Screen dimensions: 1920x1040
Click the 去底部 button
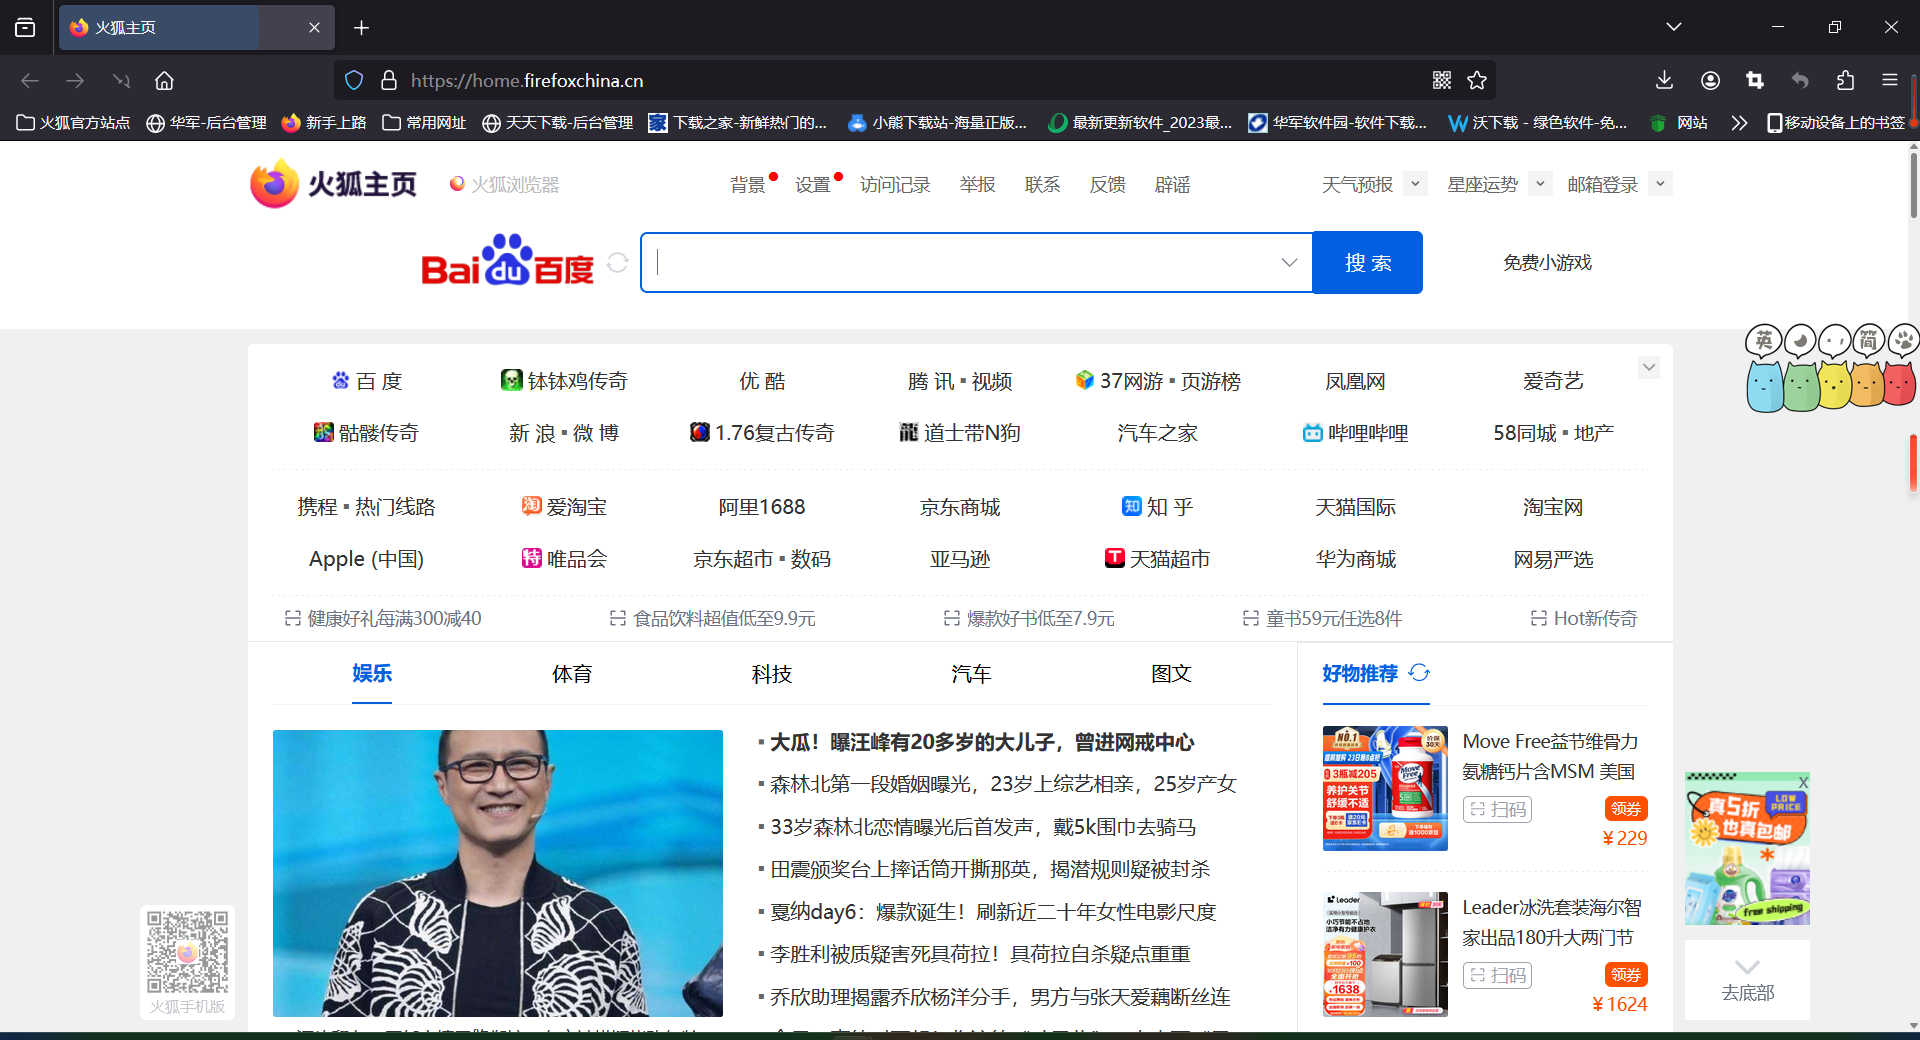1747,980
